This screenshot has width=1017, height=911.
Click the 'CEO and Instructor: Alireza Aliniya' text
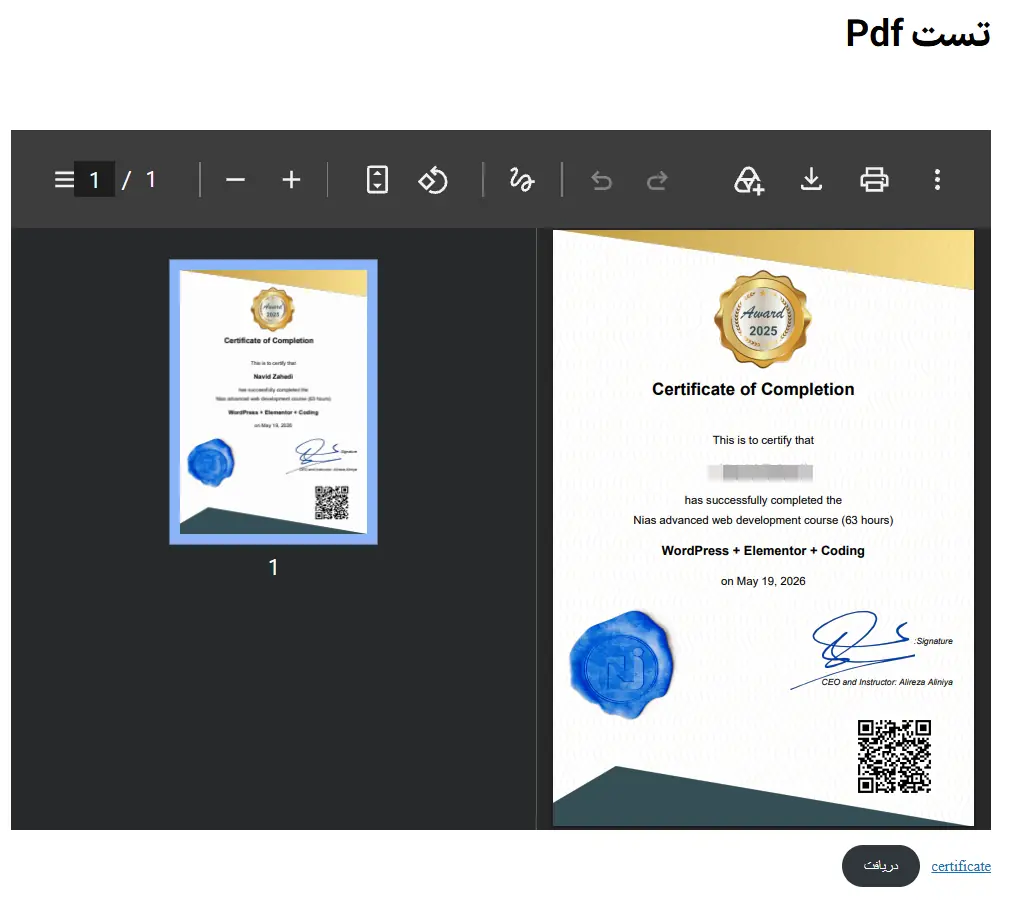(x=887, y=682)
